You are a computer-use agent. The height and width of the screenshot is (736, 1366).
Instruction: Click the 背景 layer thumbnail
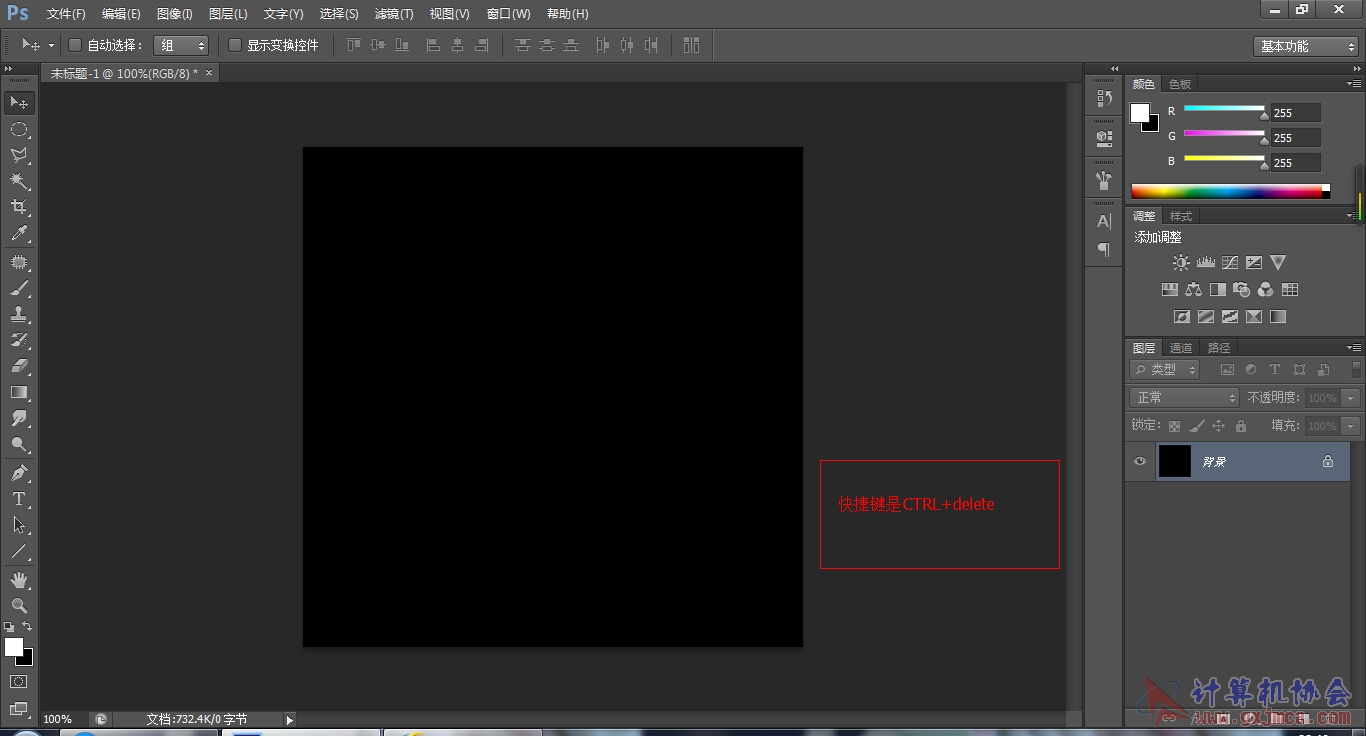click(x=1175, y=461)
